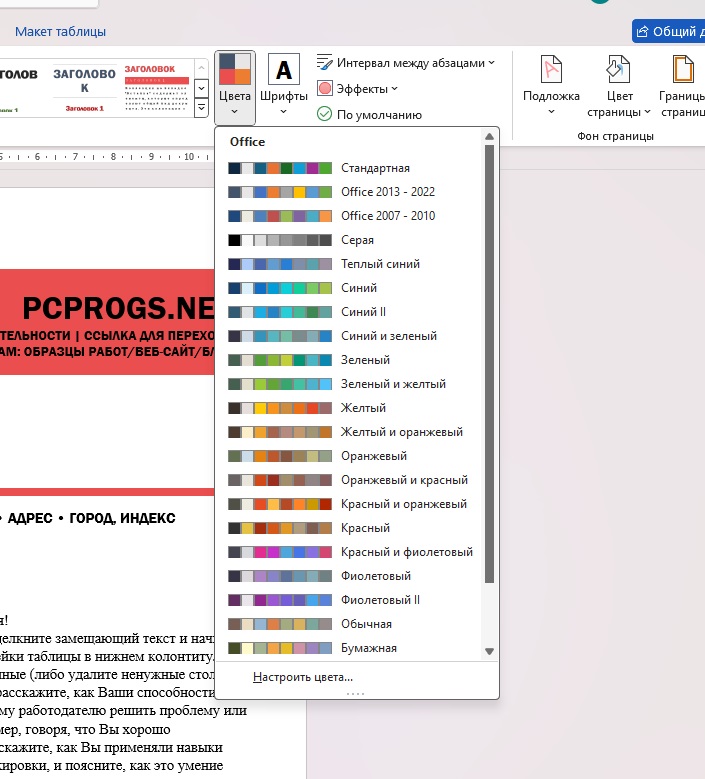
Task: Select Обычная color scheme
Action: [348, 624]
